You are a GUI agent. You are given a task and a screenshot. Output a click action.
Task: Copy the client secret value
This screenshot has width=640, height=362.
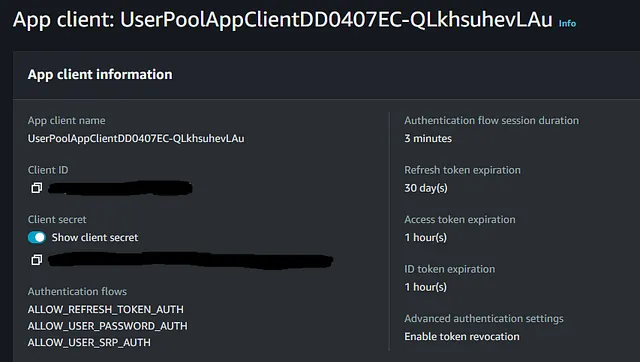pyautogui.click(x=37, y=260)
